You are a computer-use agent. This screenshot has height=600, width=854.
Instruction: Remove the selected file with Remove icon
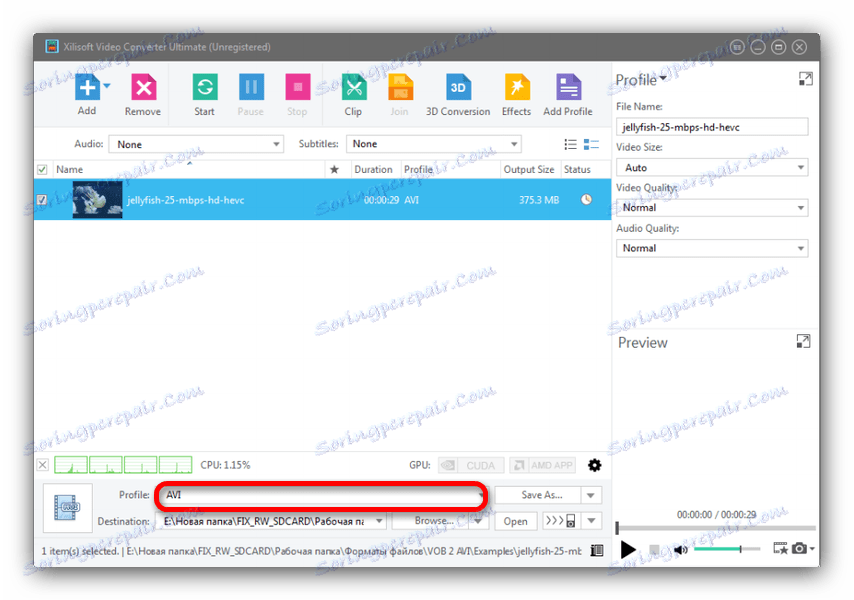143,87
